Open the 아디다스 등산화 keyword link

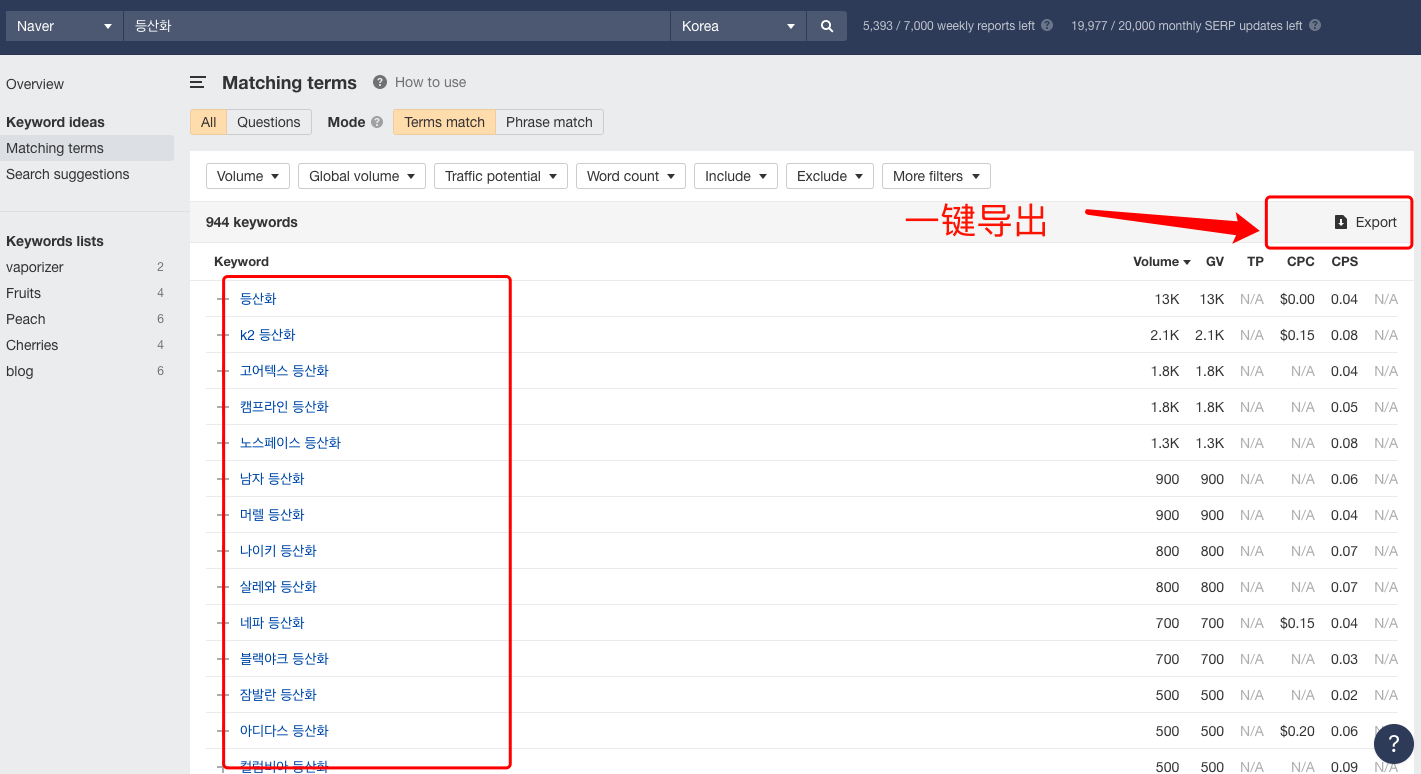point(284,731)
